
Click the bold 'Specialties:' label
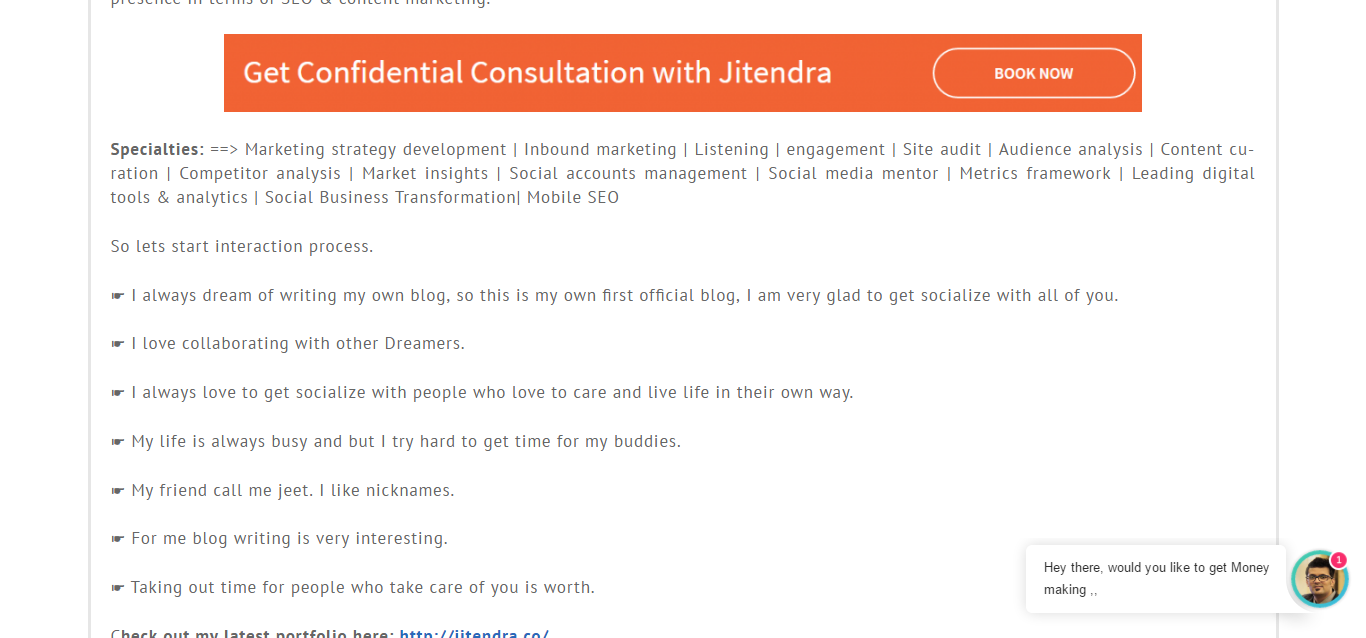(157, 149)
